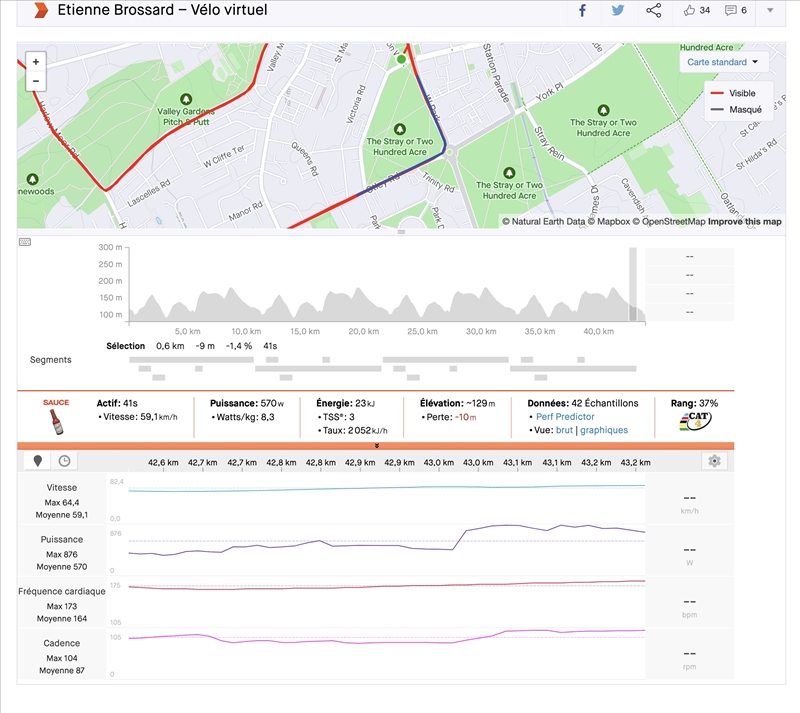The image size is (800, 713).
Task: Share the activity on Facebook
Action: pos(582,10)
